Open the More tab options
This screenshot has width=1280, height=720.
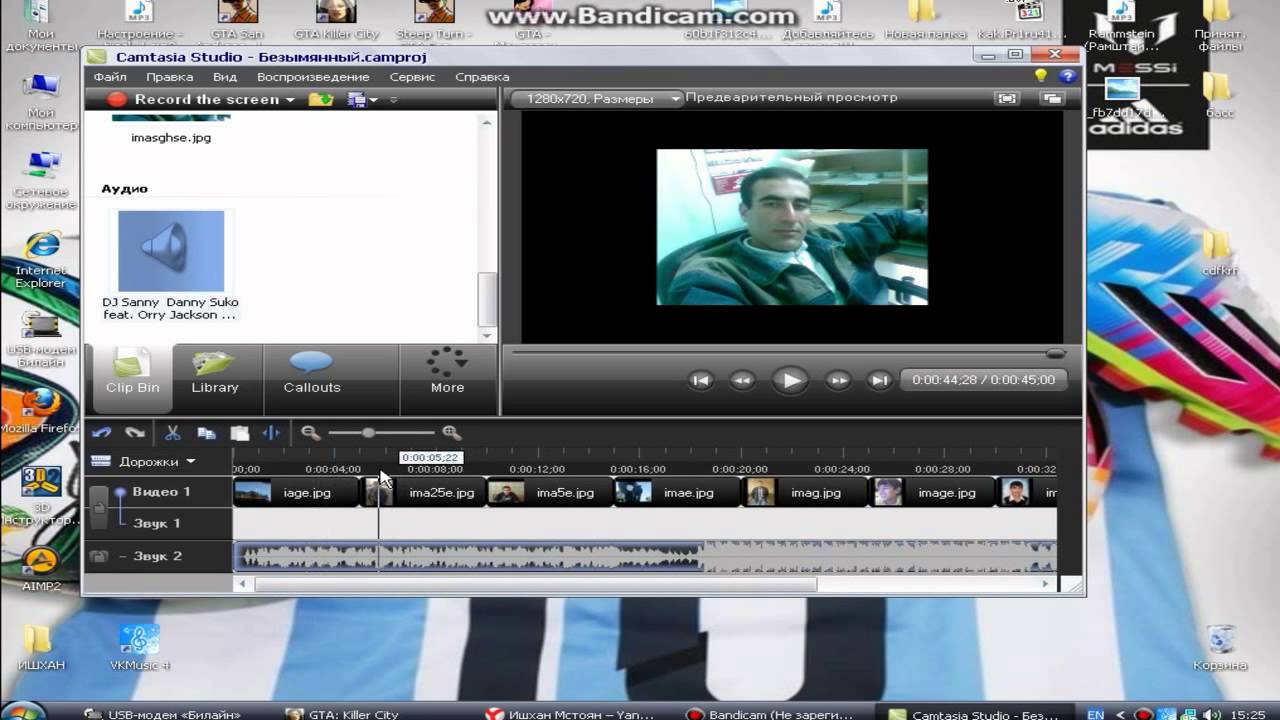click(447, 379)
